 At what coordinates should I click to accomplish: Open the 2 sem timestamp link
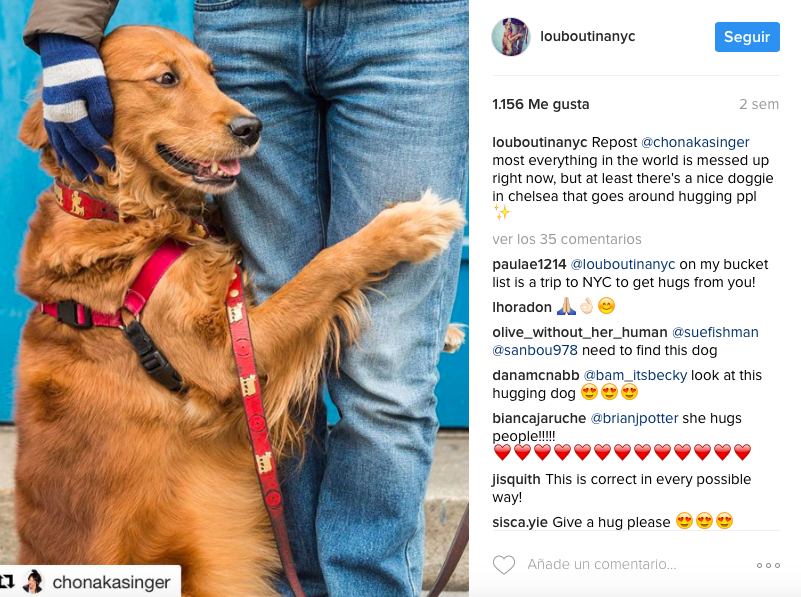coord(759,104)
